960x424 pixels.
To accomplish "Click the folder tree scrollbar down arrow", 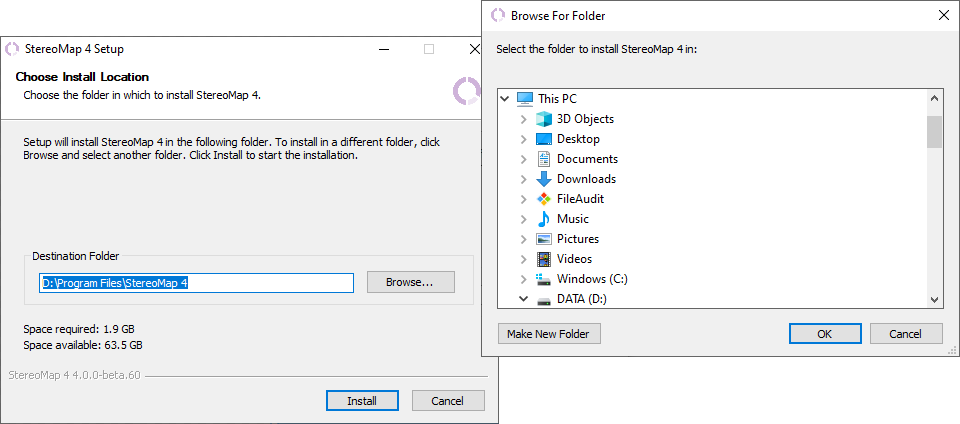I will (x=934, y=299).
